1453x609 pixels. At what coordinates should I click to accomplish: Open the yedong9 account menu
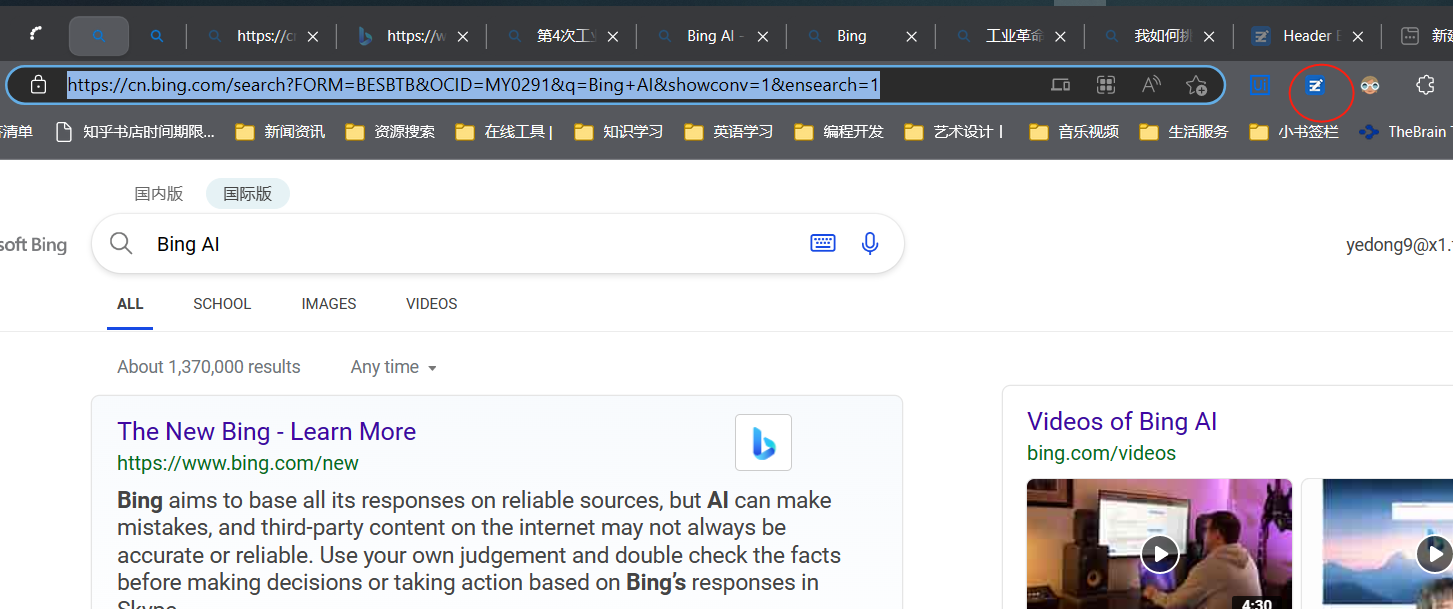(1399, 244)
